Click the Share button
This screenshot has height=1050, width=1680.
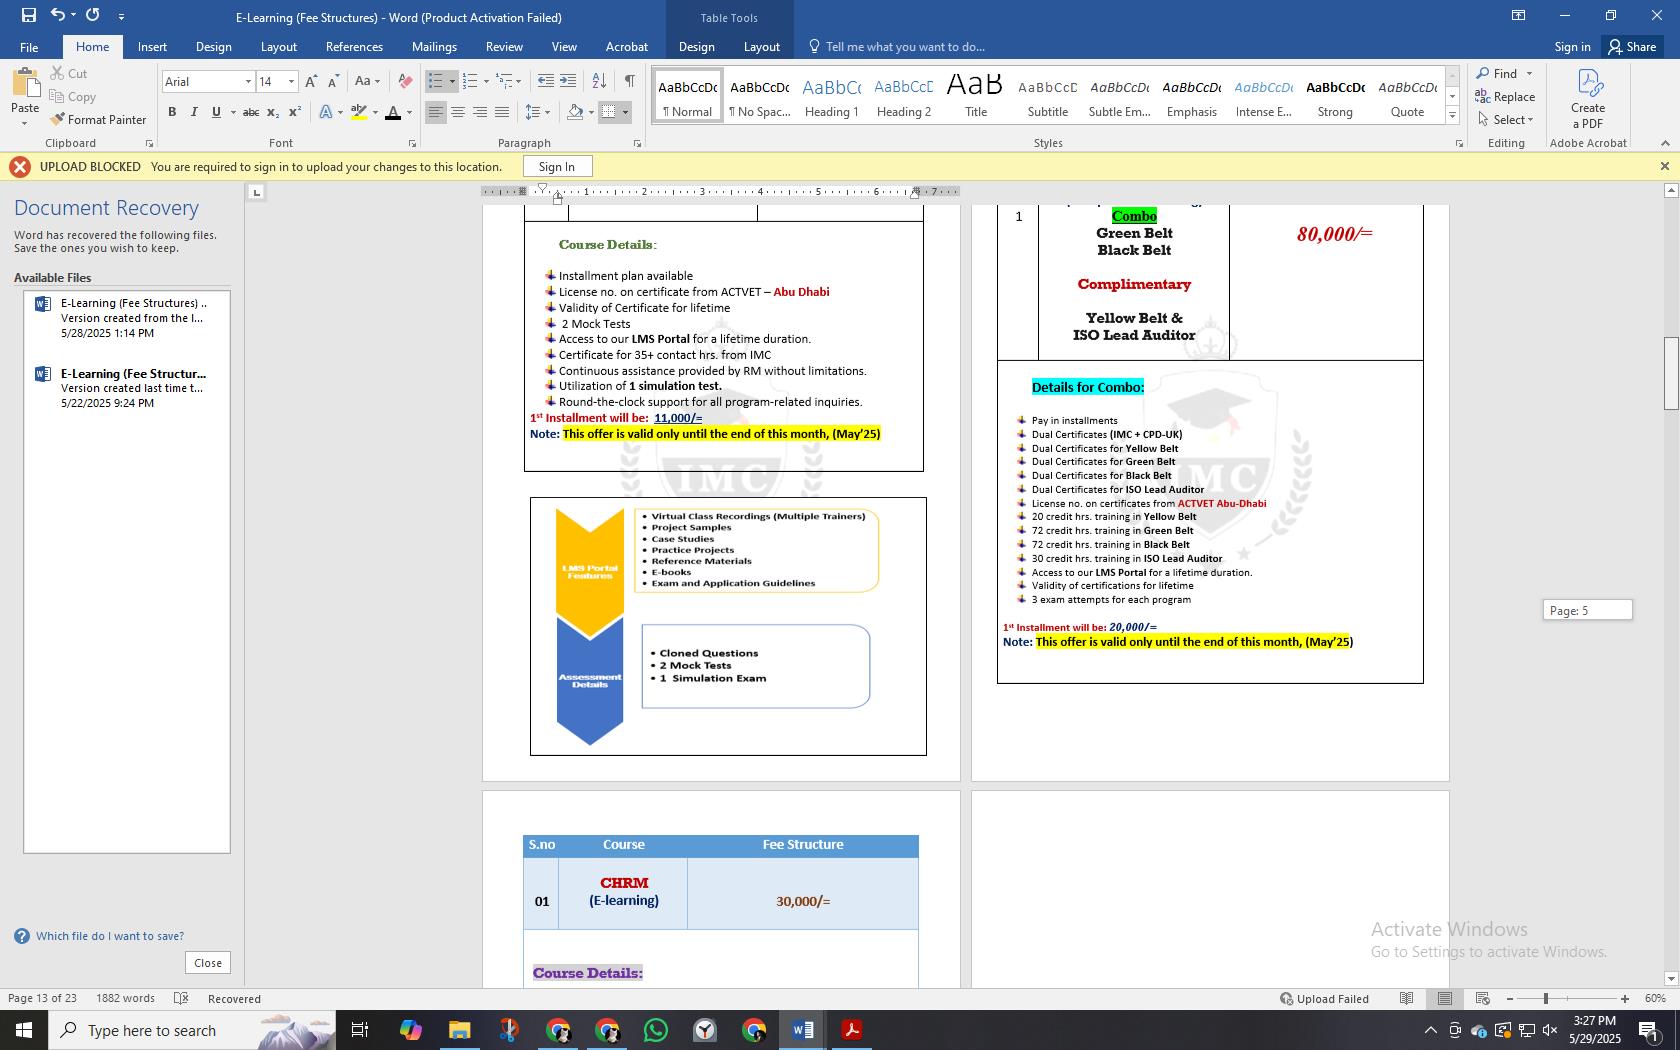point(1632,47)
